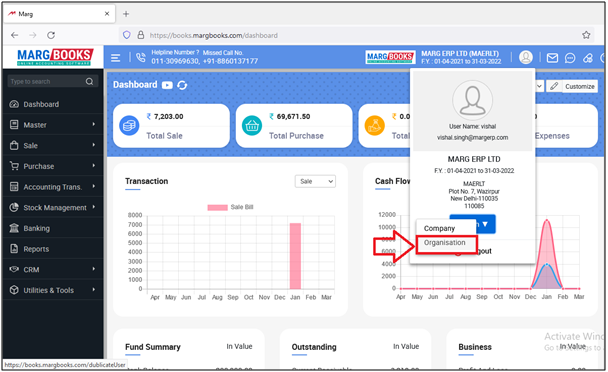Click the phone helpline icon
The height and width of the screenshot is (372, 608).
point(141,57)
